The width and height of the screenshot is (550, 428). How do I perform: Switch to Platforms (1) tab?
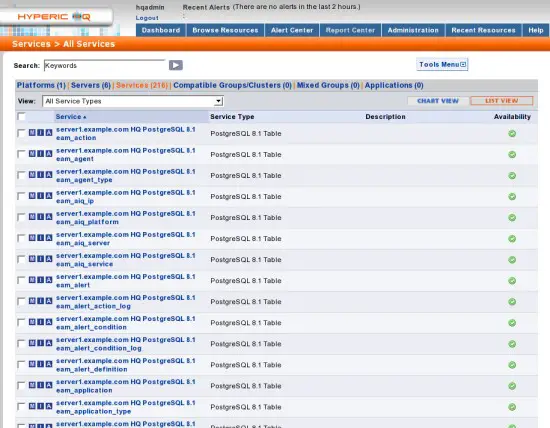coord(41,85)
